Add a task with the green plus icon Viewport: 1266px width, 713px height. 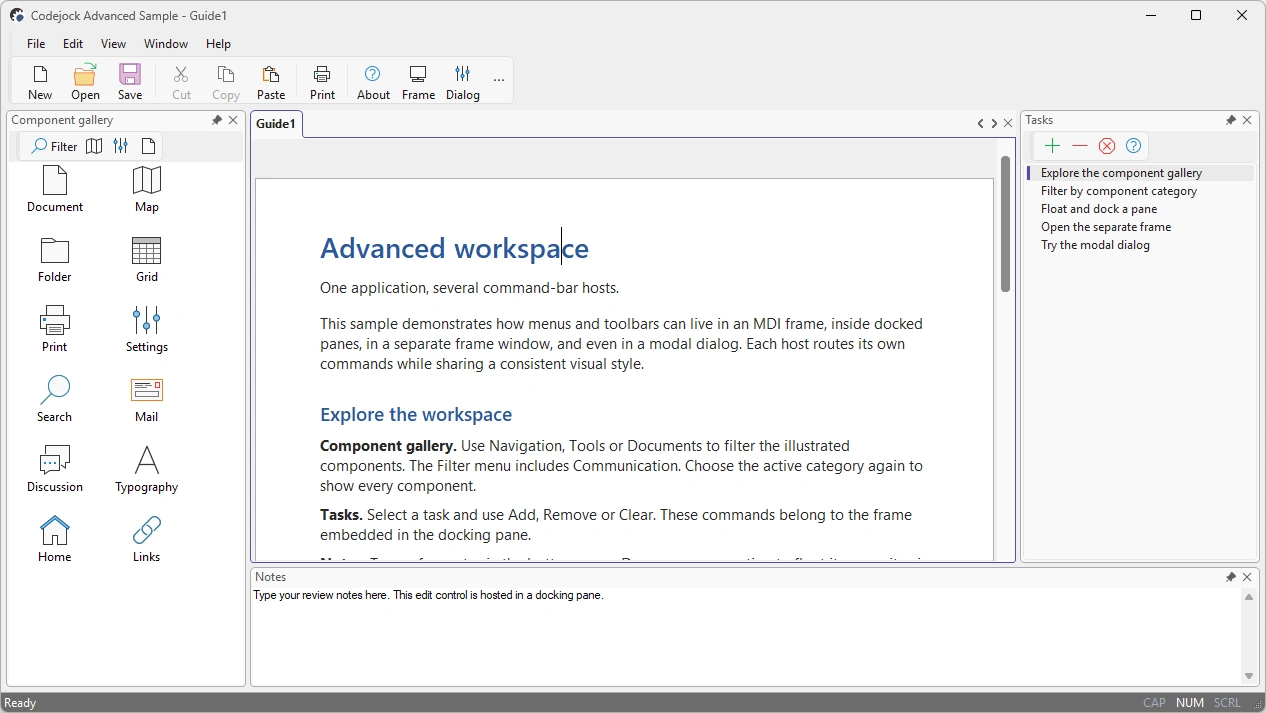coord(1052,146)
